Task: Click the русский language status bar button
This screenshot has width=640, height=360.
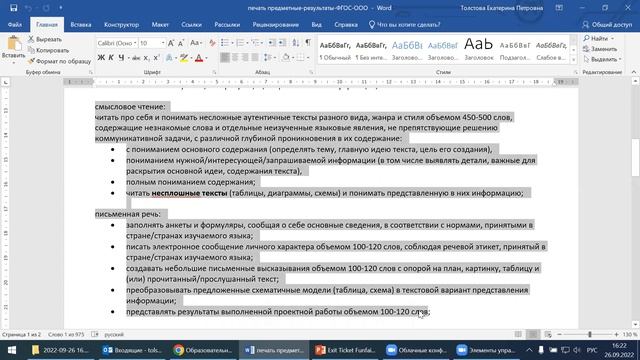Action: (114, 334)
